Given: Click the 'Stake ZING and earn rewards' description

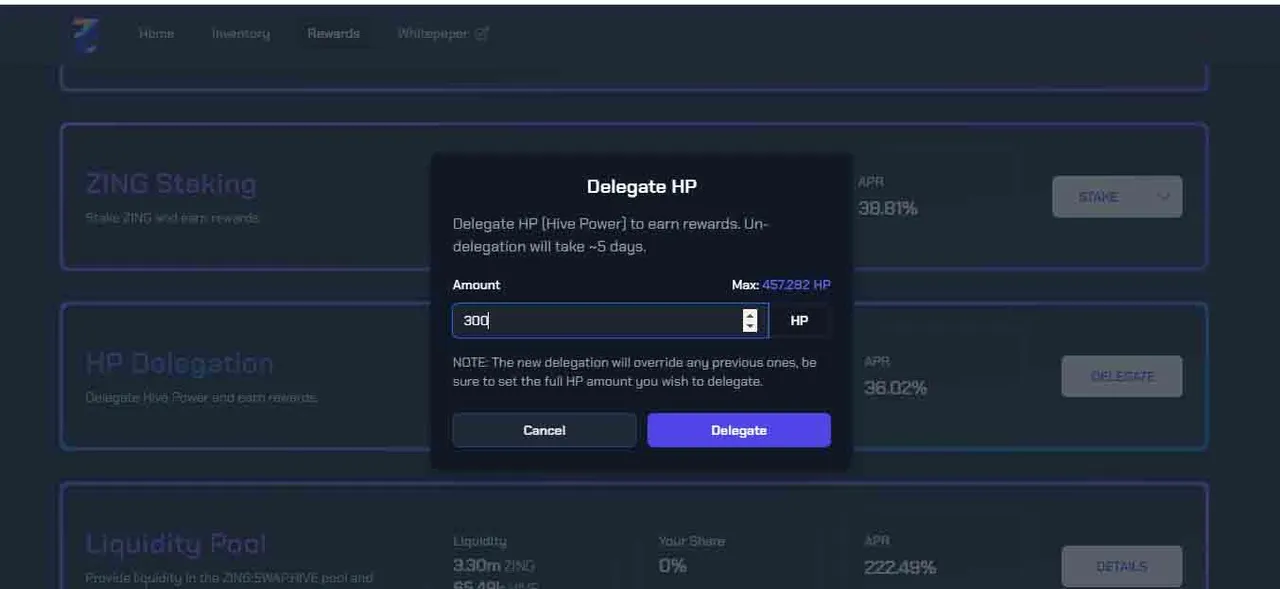Looking at the screenshot, I should [173, 218].
